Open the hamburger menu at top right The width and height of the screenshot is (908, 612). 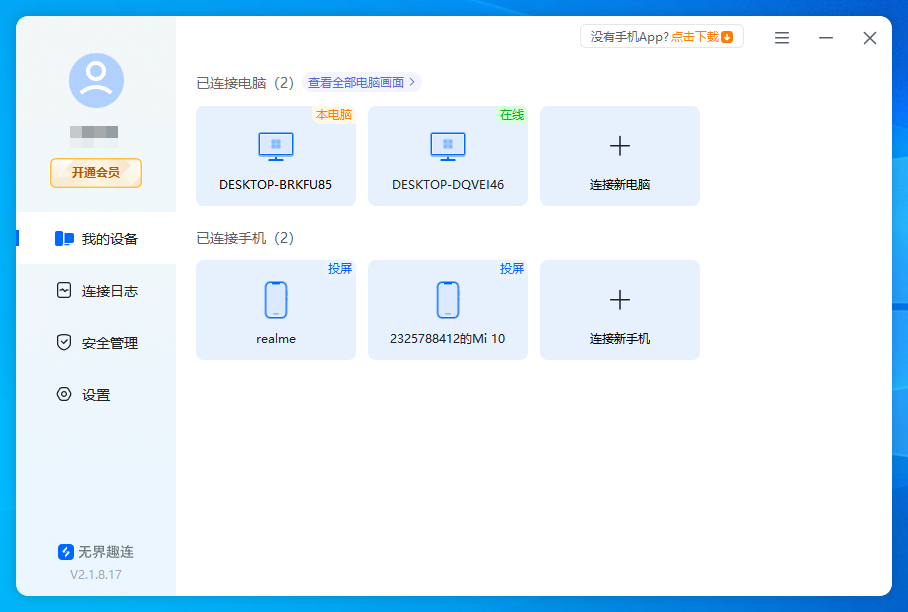pyautogui.click(x=781, y=37)
